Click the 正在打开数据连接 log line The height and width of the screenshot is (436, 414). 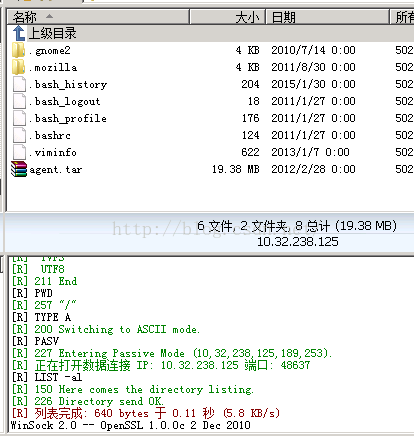161,365
